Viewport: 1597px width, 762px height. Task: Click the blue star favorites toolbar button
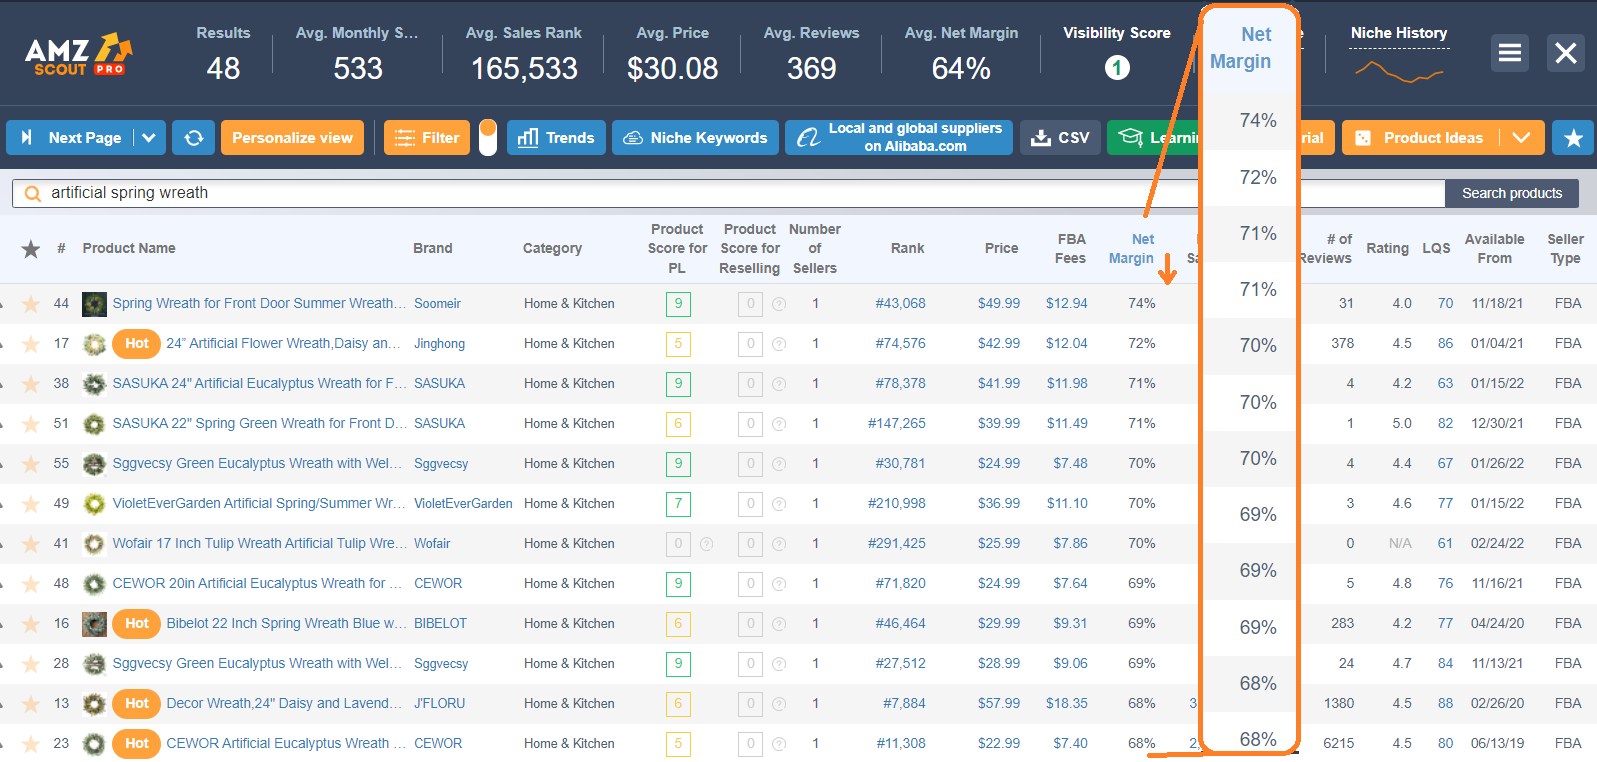coord(1573,138)
